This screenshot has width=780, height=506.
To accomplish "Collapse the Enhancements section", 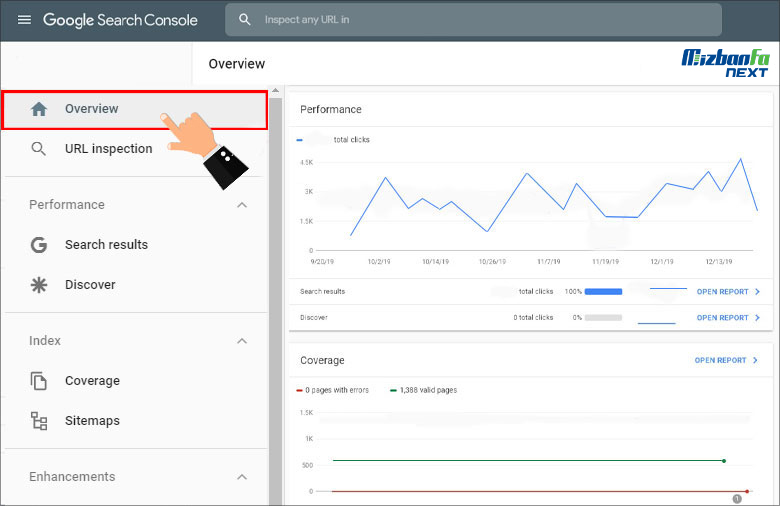I will tap(241, 477).
